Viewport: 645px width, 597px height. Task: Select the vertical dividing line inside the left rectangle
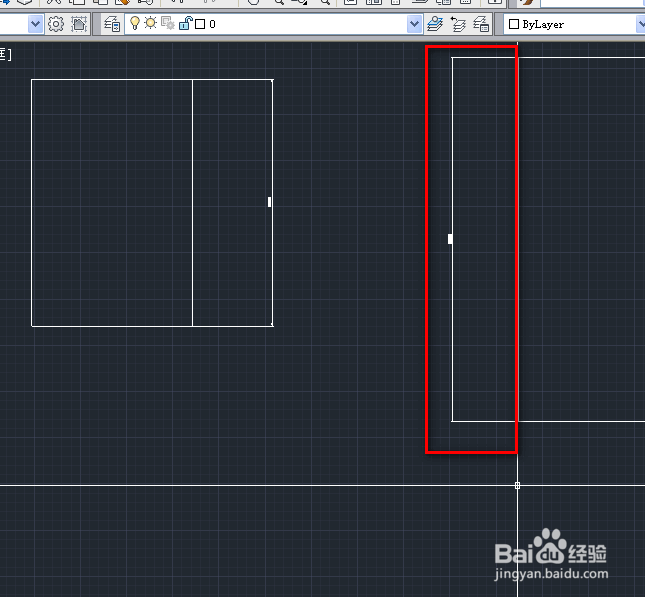tap(193, 203)
